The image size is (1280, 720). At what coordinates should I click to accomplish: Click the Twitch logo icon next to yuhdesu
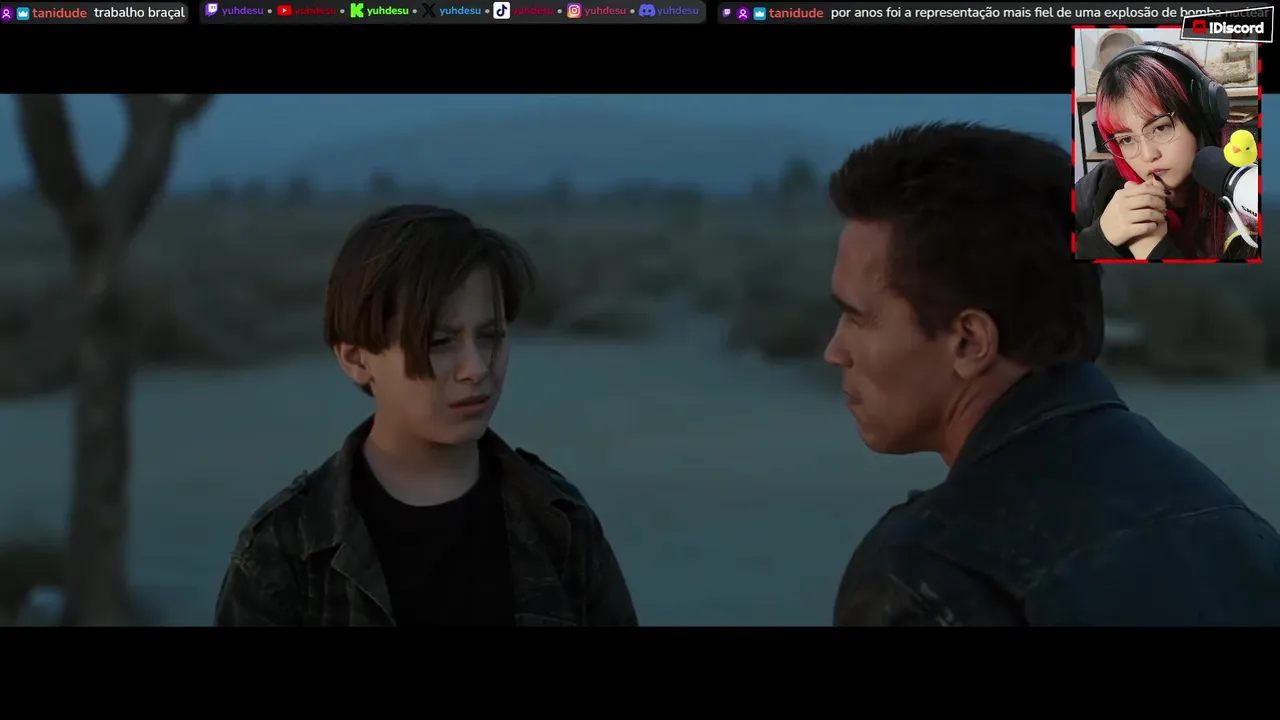coord(211,10)
